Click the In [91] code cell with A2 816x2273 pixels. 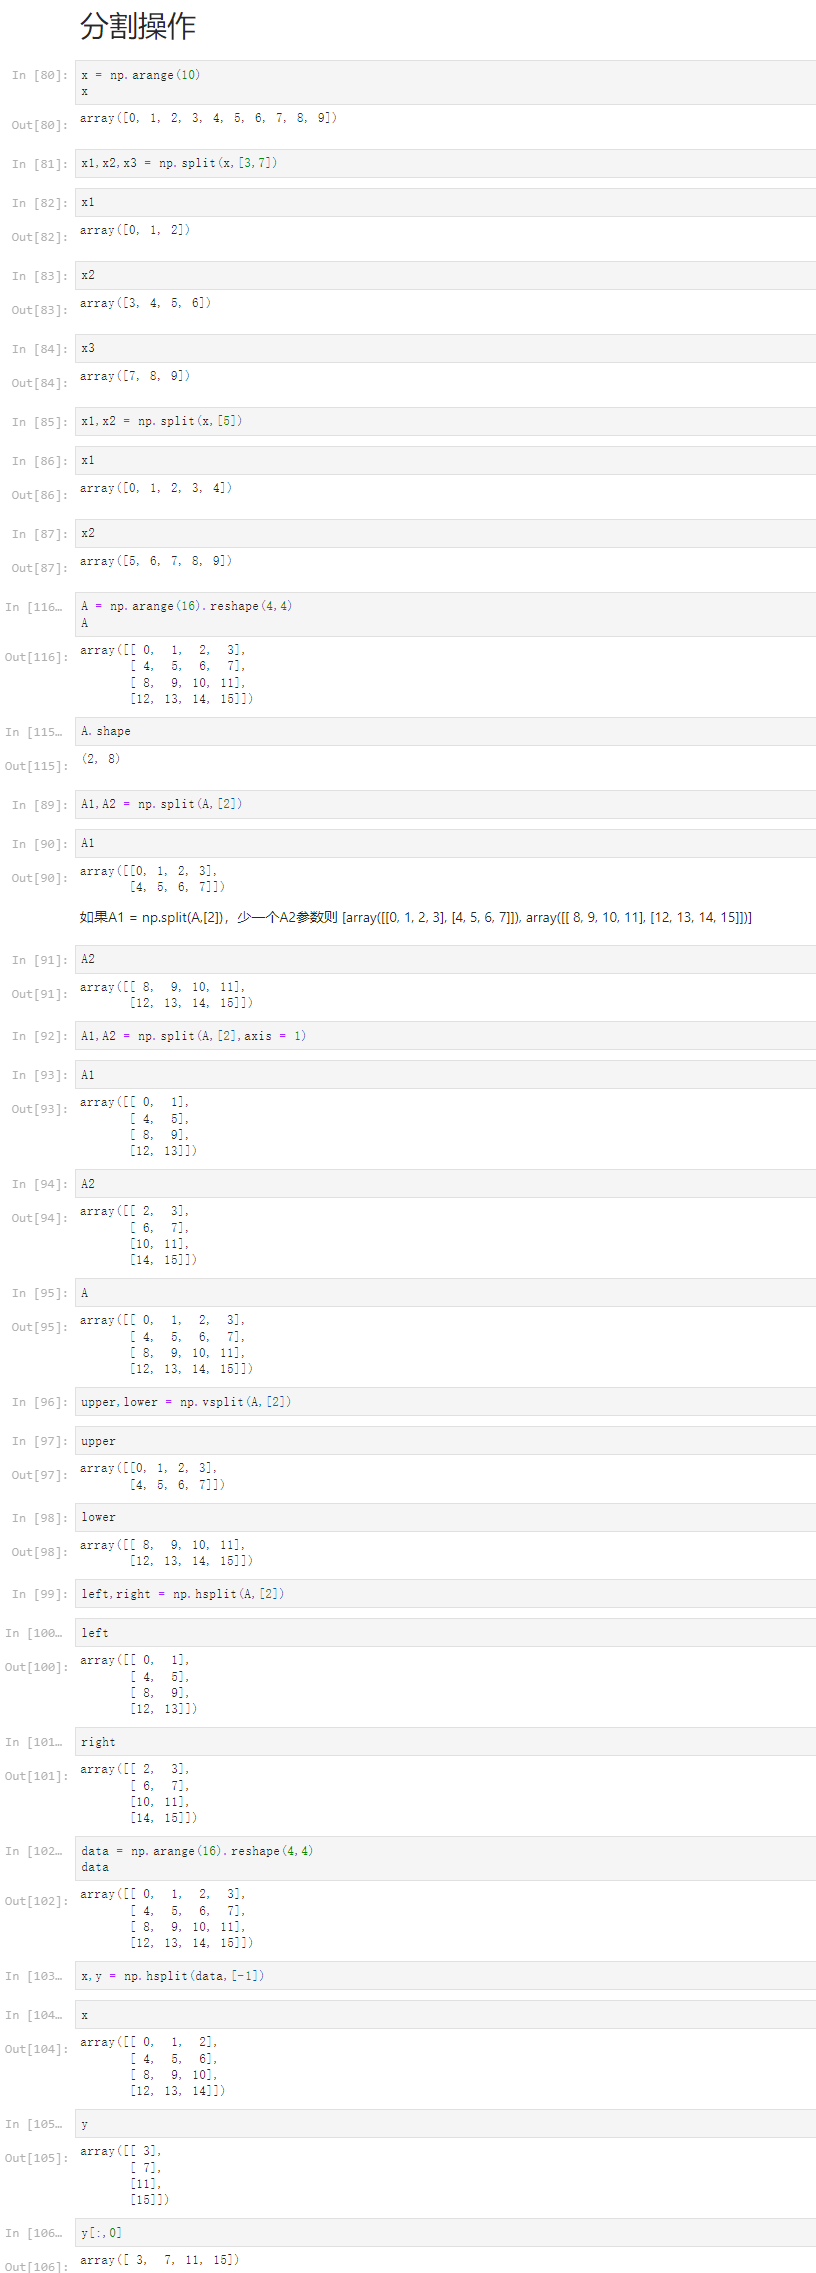[445, 960]
